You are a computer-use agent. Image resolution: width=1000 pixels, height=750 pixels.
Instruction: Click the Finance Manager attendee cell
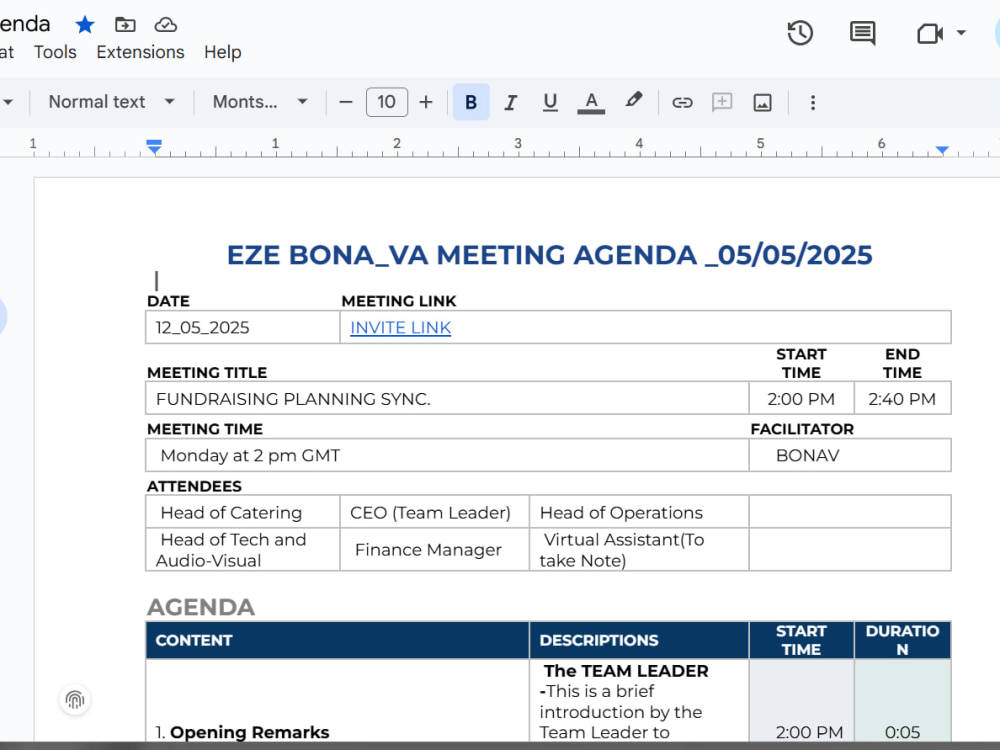(x=434, y=550)
